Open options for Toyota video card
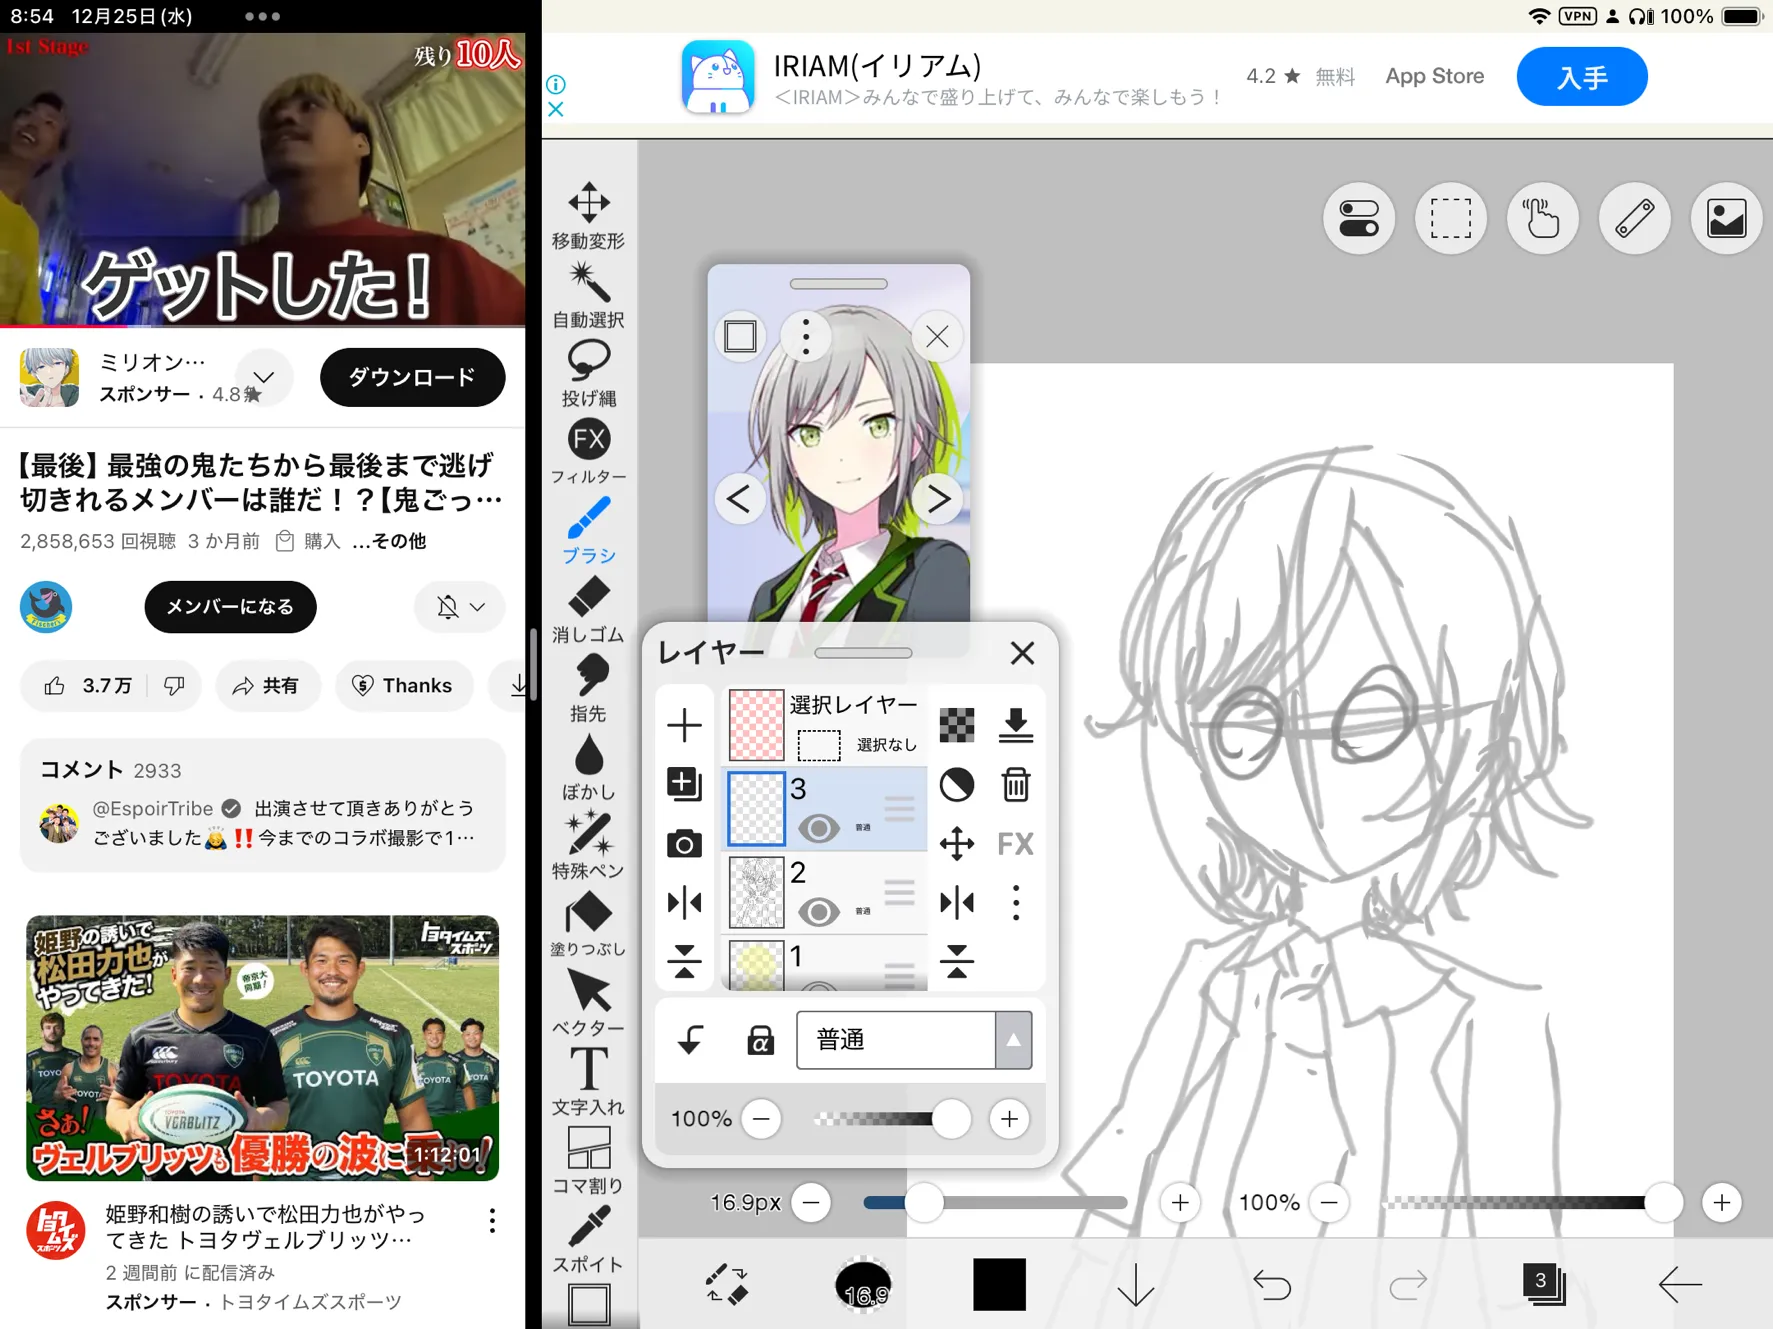The image size is (1773, 1329). pyautogui.click(x=491, y=1220)
